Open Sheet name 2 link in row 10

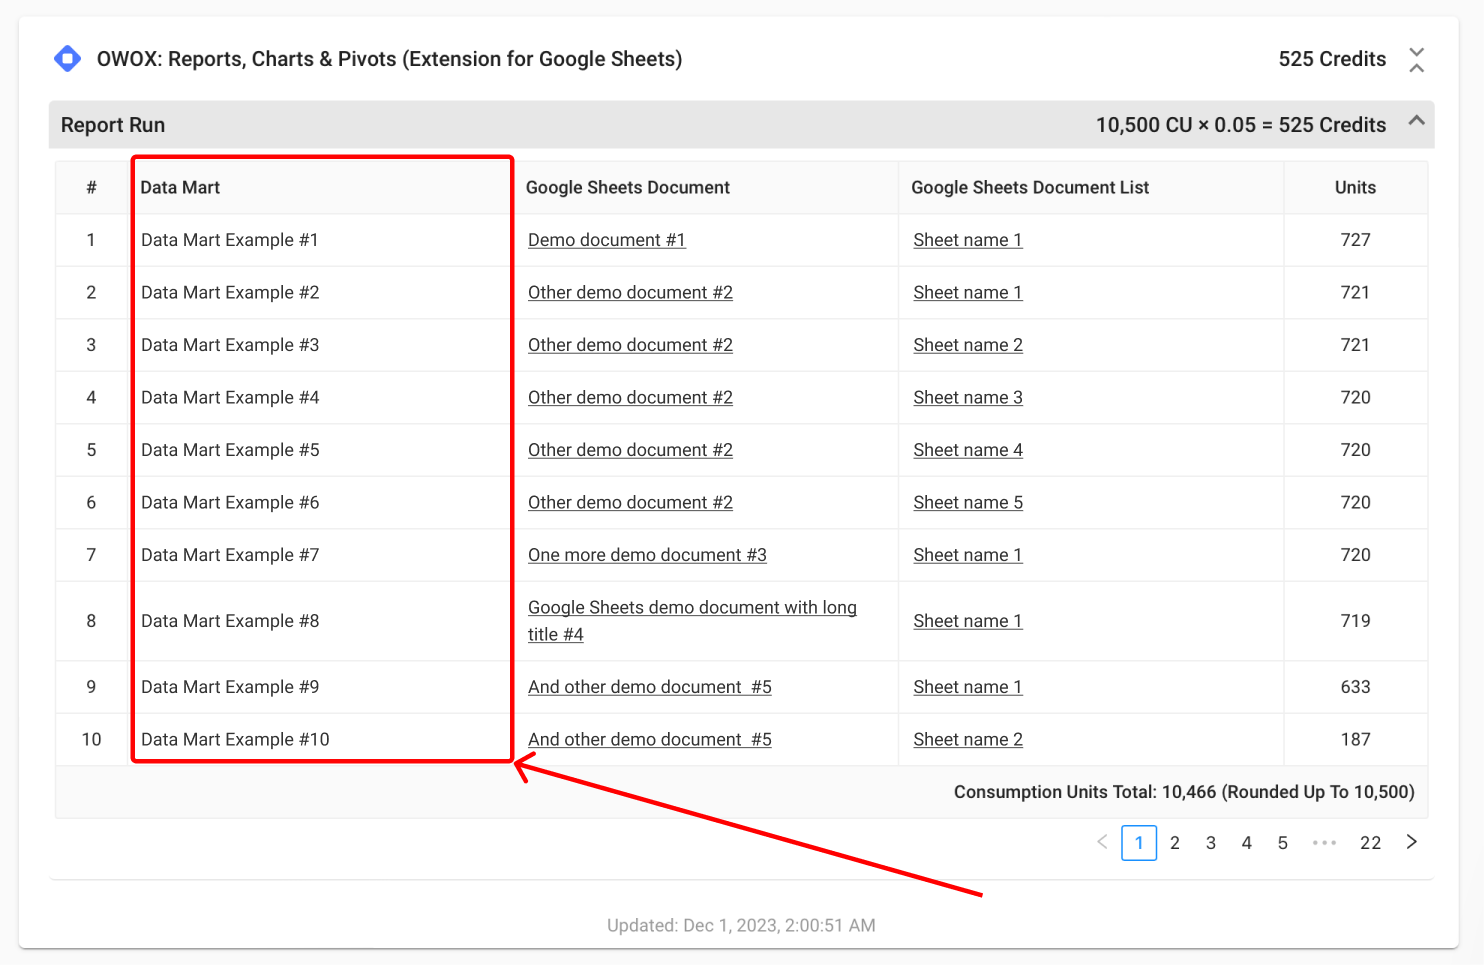click(x=968, y=739)
